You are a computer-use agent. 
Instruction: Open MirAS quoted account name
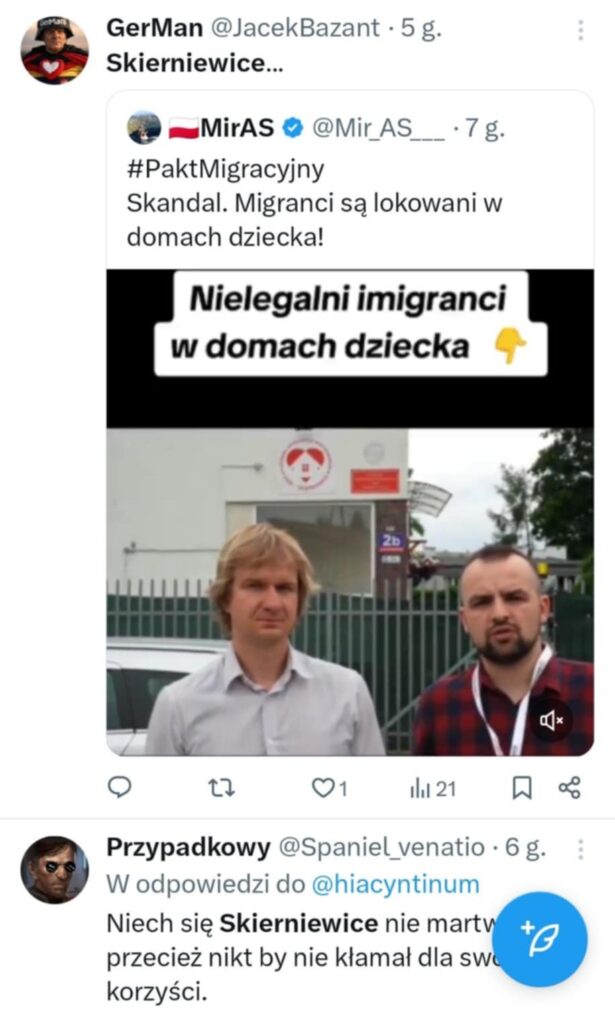(x=236, y=127)
